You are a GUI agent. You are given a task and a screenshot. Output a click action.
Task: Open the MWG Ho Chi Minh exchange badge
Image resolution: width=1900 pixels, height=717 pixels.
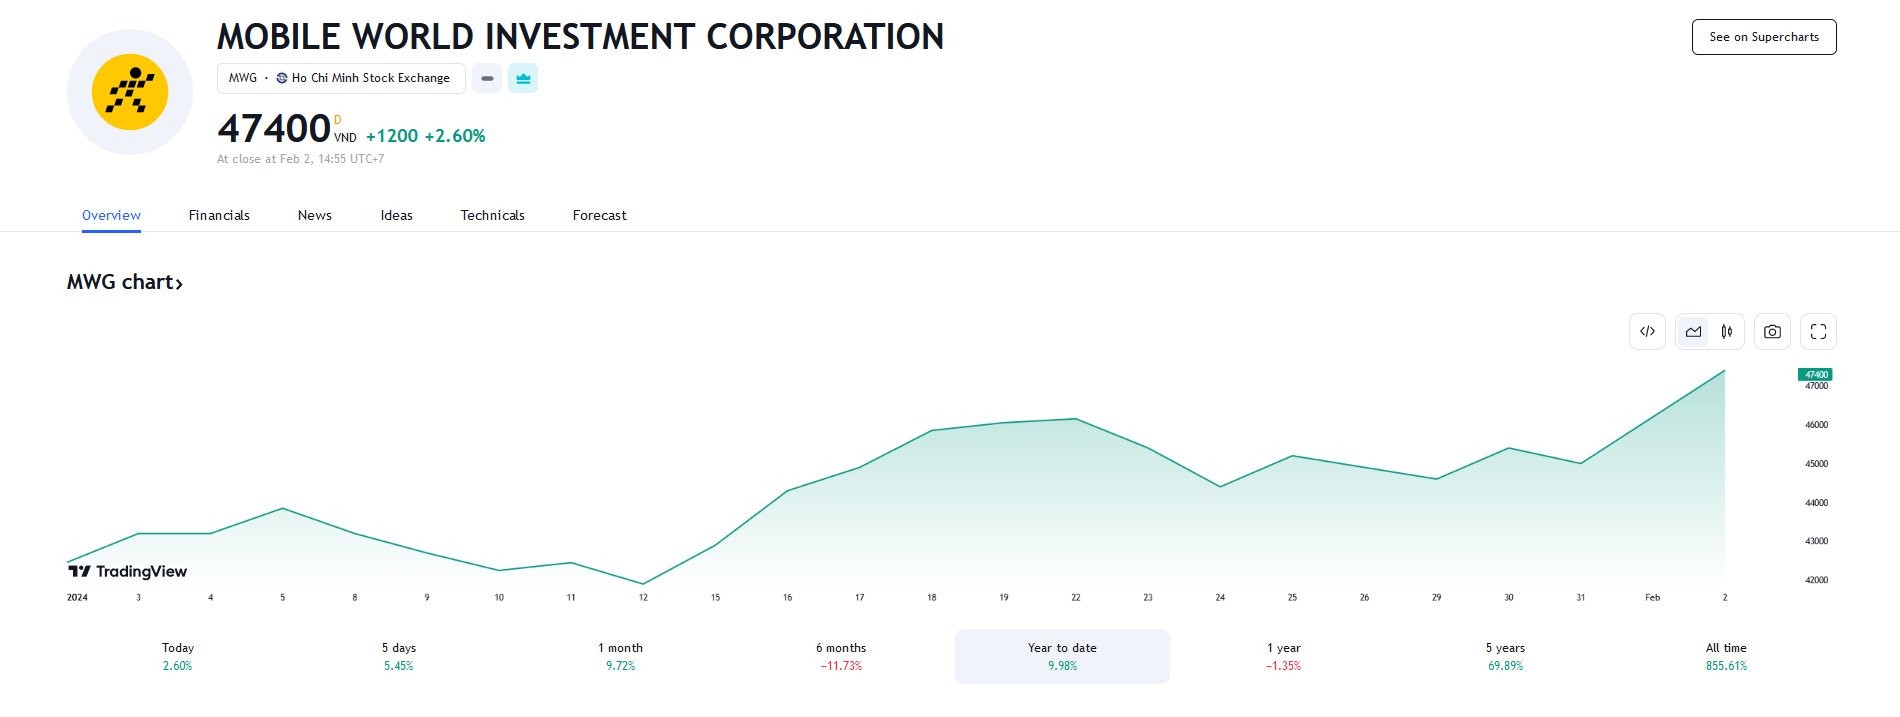[340, 78]
